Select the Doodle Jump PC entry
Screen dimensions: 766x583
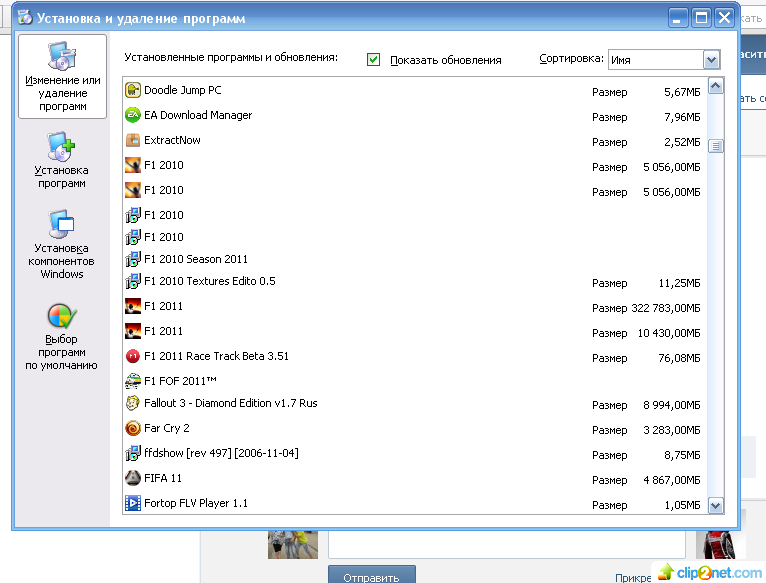pos(414,90)
